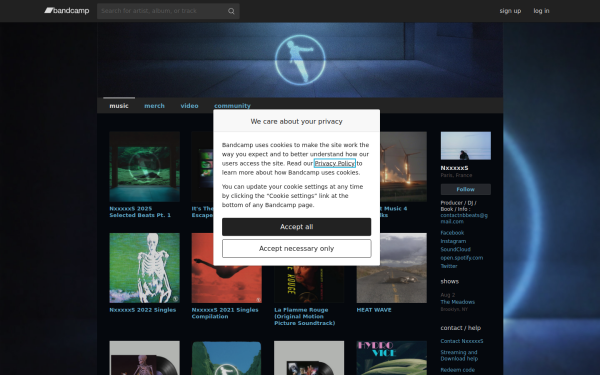Open the log in link

[x=541, y=11]
